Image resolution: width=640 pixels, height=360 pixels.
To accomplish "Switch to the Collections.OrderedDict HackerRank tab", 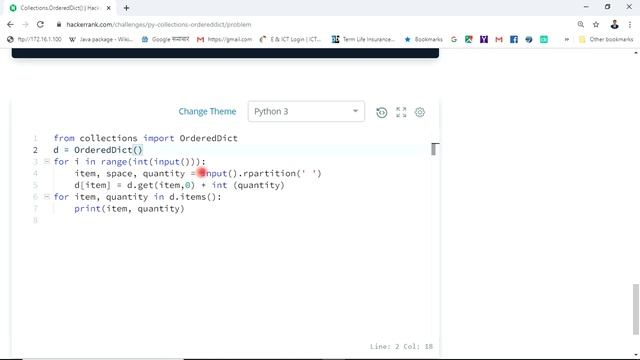I will (x=59, y=8).
